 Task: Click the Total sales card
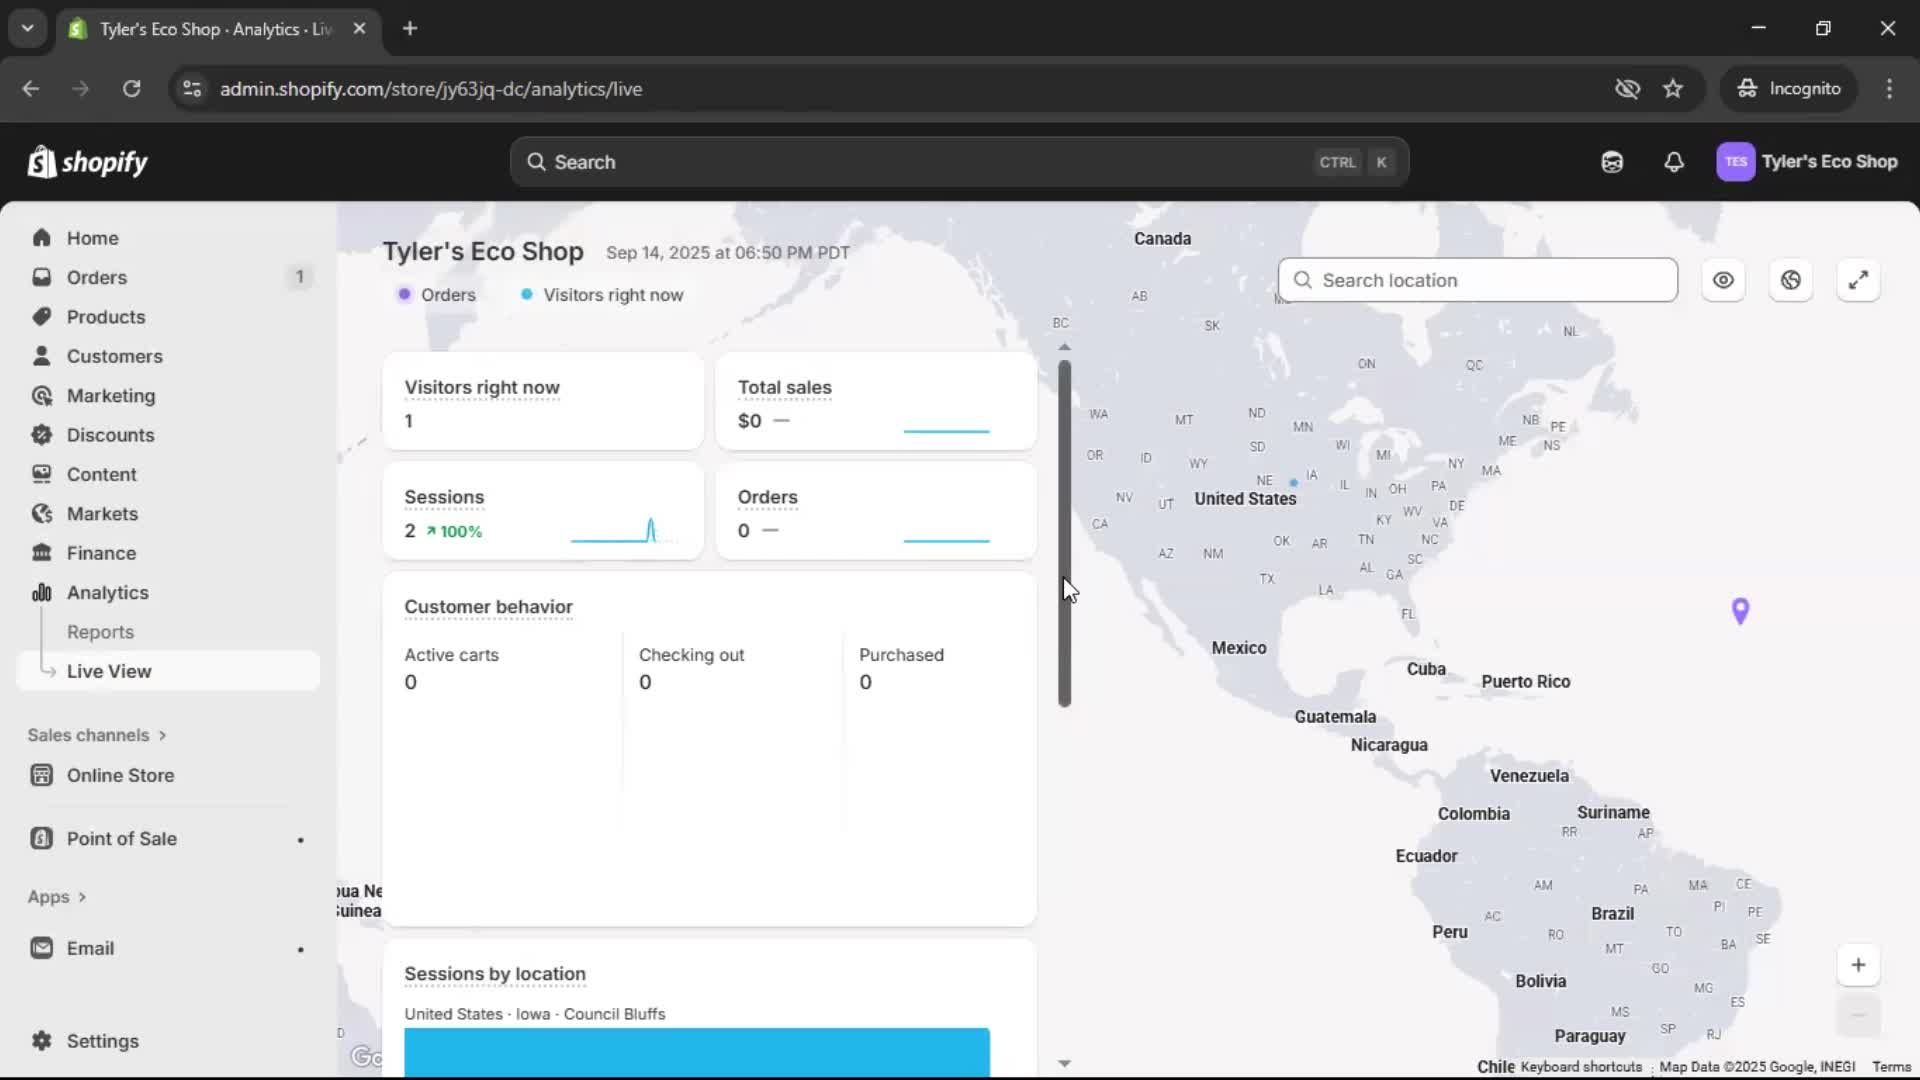[876, 401]
